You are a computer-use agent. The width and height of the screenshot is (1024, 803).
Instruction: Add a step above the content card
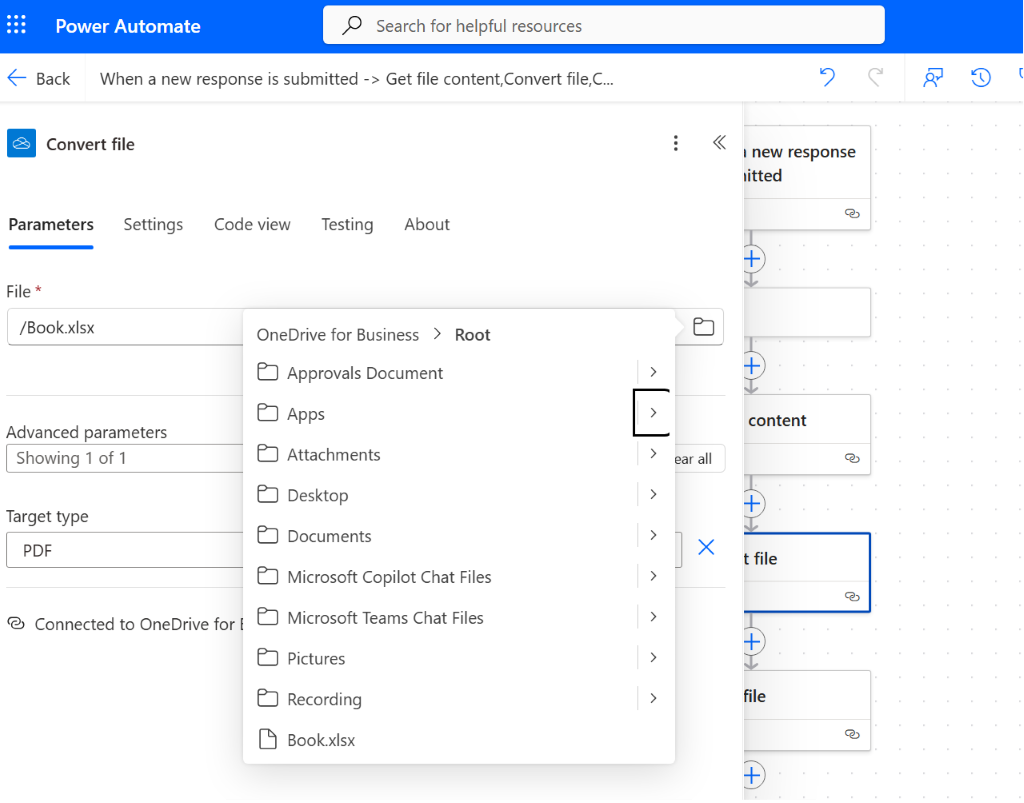(x=752, y=366)
